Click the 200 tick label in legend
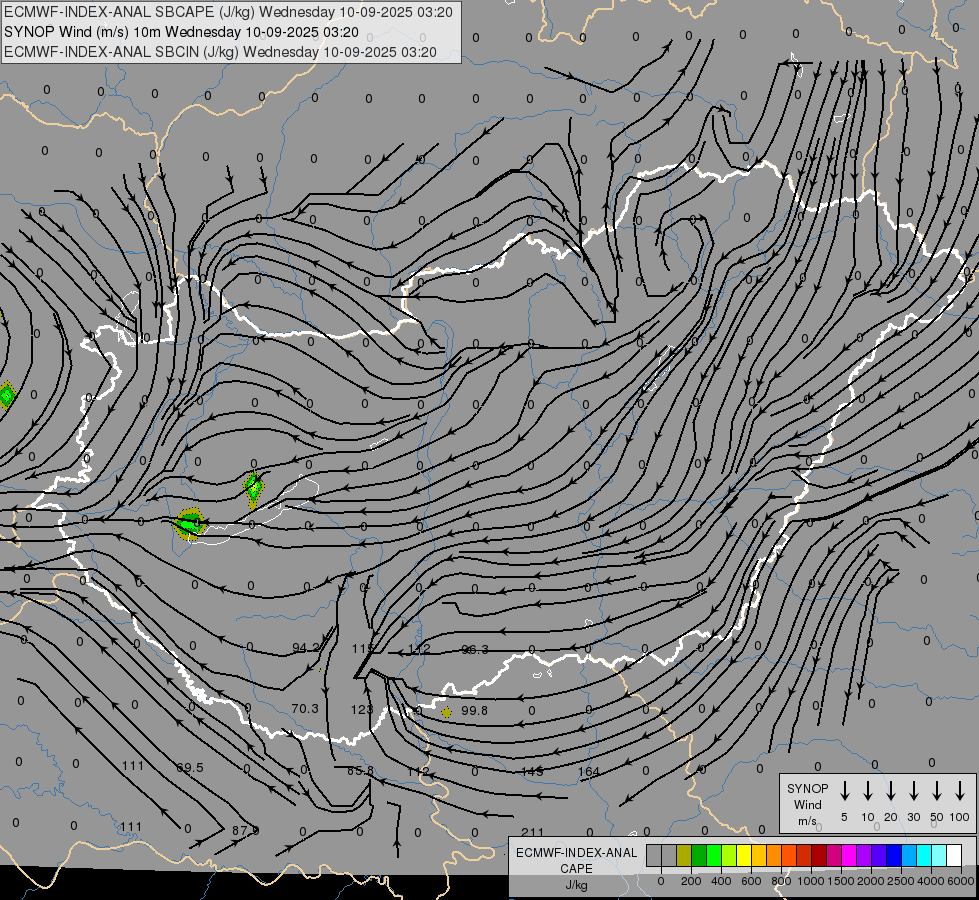Image resolution: width=979 pixels, height=900 pixels. [691, 881]
